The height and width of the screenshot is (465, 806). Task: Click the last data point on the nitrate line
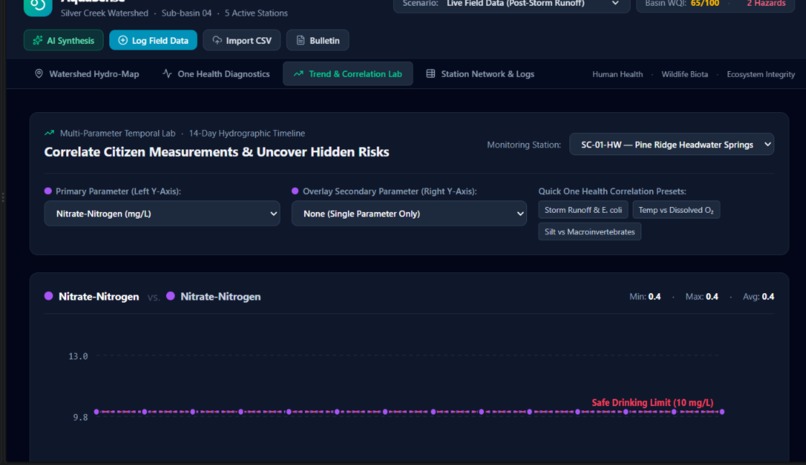click(x=722, y=412)
